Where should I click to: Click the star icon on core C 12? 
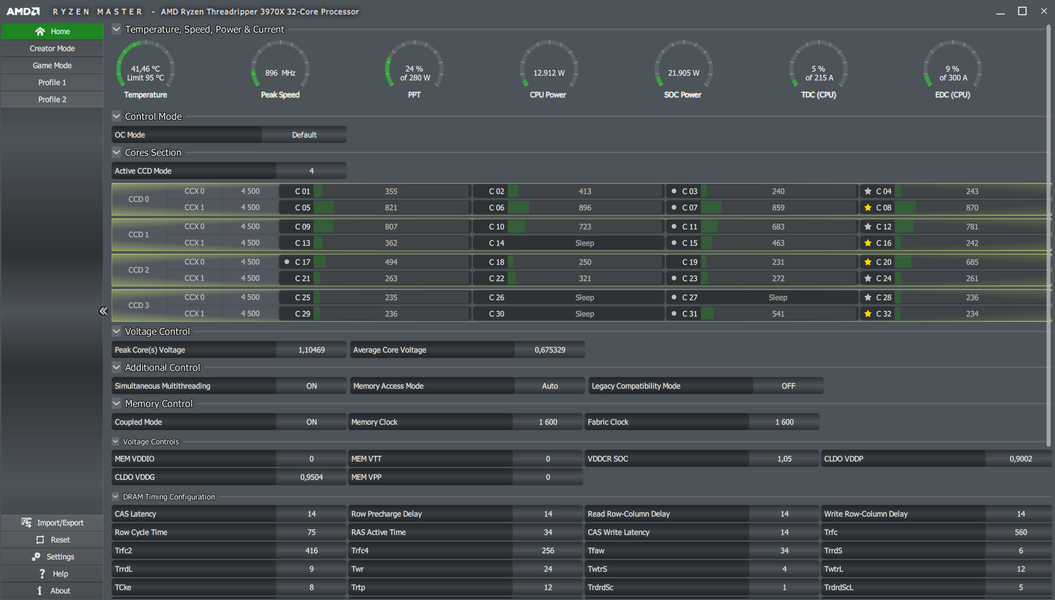point(868,227)
